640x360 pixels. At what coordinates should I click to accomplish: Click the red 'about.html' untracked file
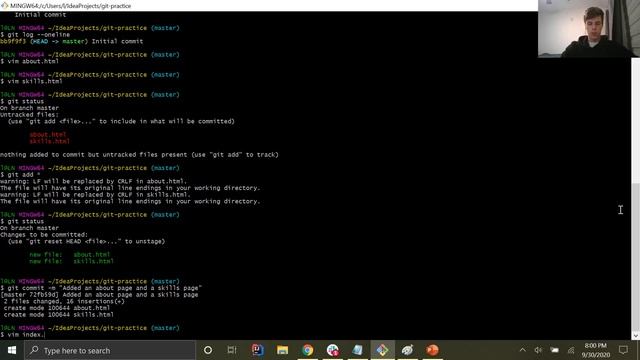pos(47,135)
